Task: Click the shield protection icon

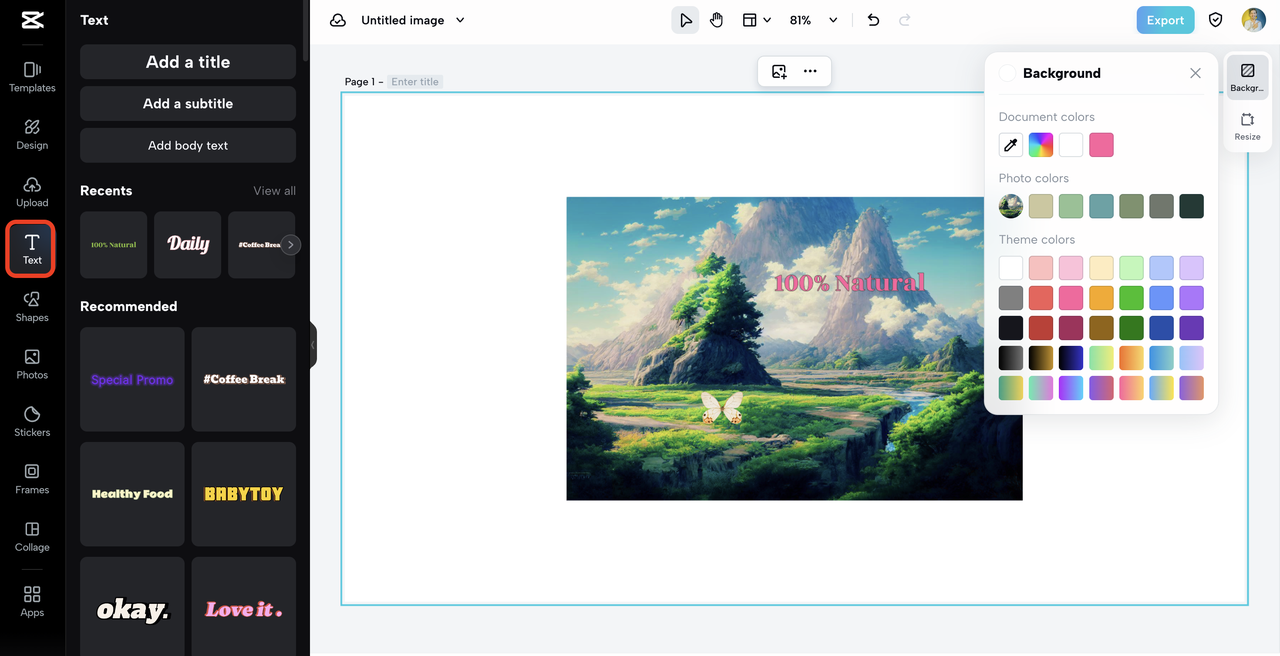Action: 1216,20
